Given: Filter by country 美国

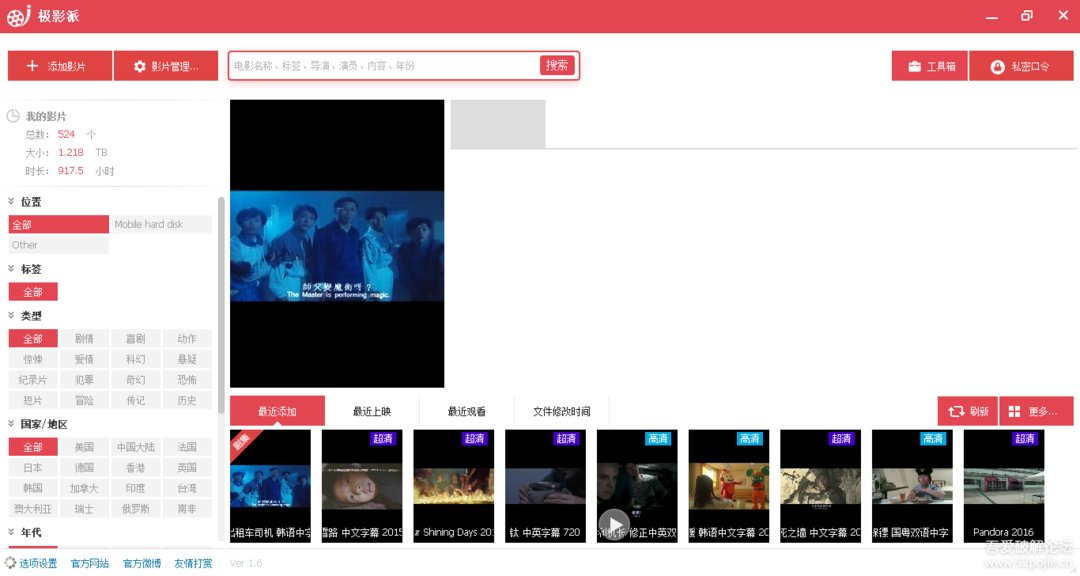Looking at the screenshot, I should [84, 447].
